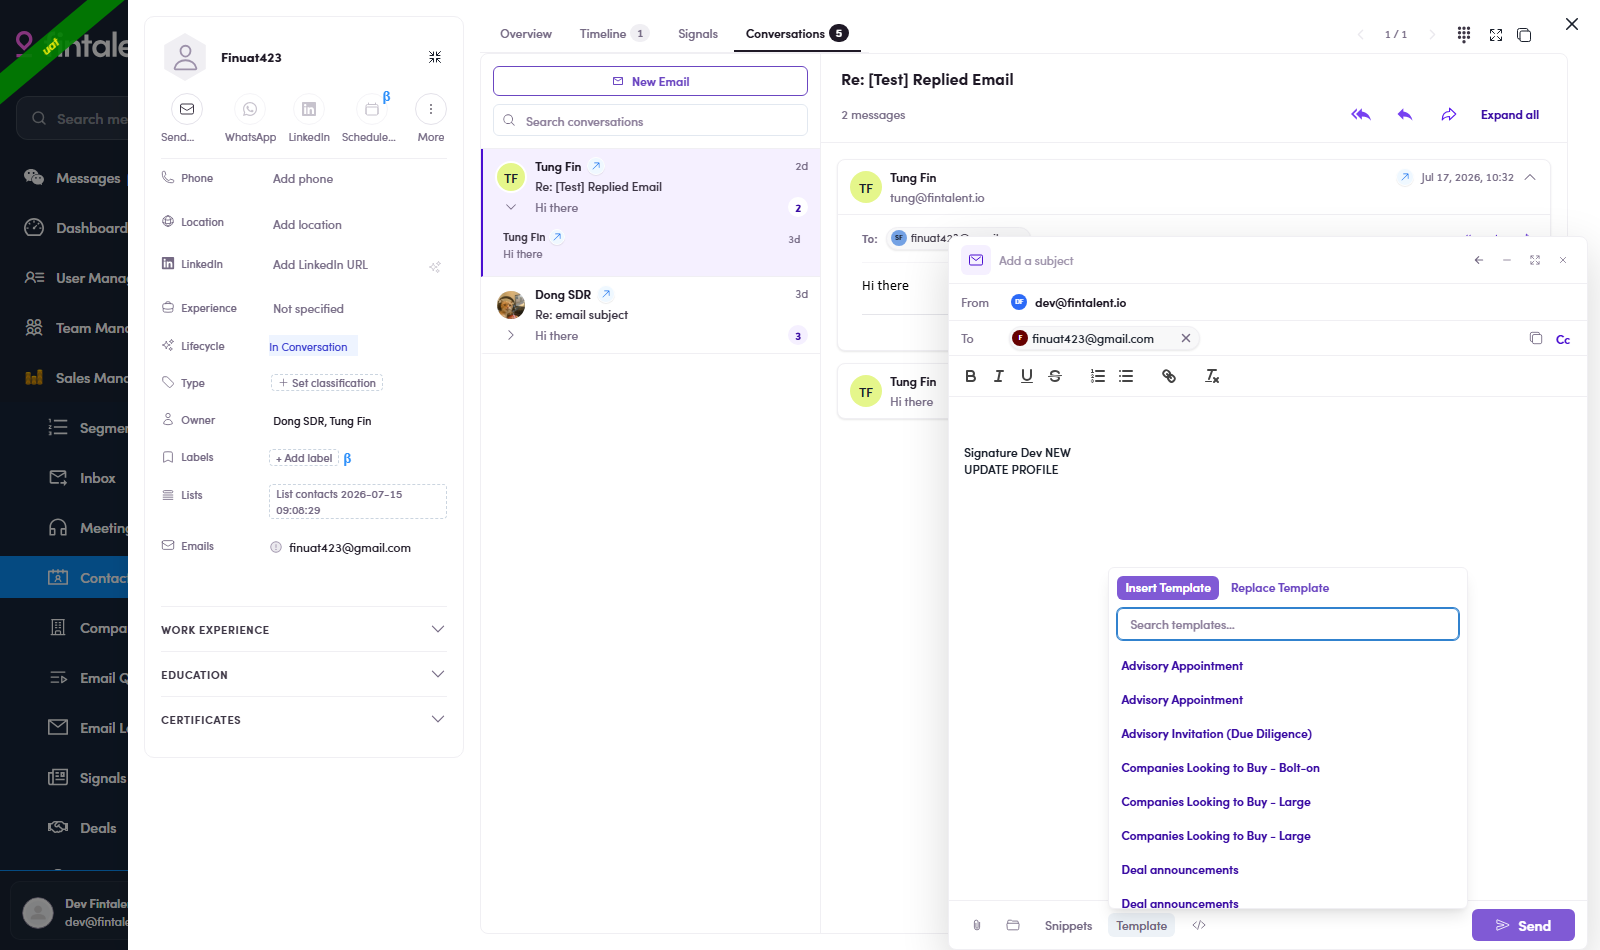Select the Conversations tab

[797, 34]
